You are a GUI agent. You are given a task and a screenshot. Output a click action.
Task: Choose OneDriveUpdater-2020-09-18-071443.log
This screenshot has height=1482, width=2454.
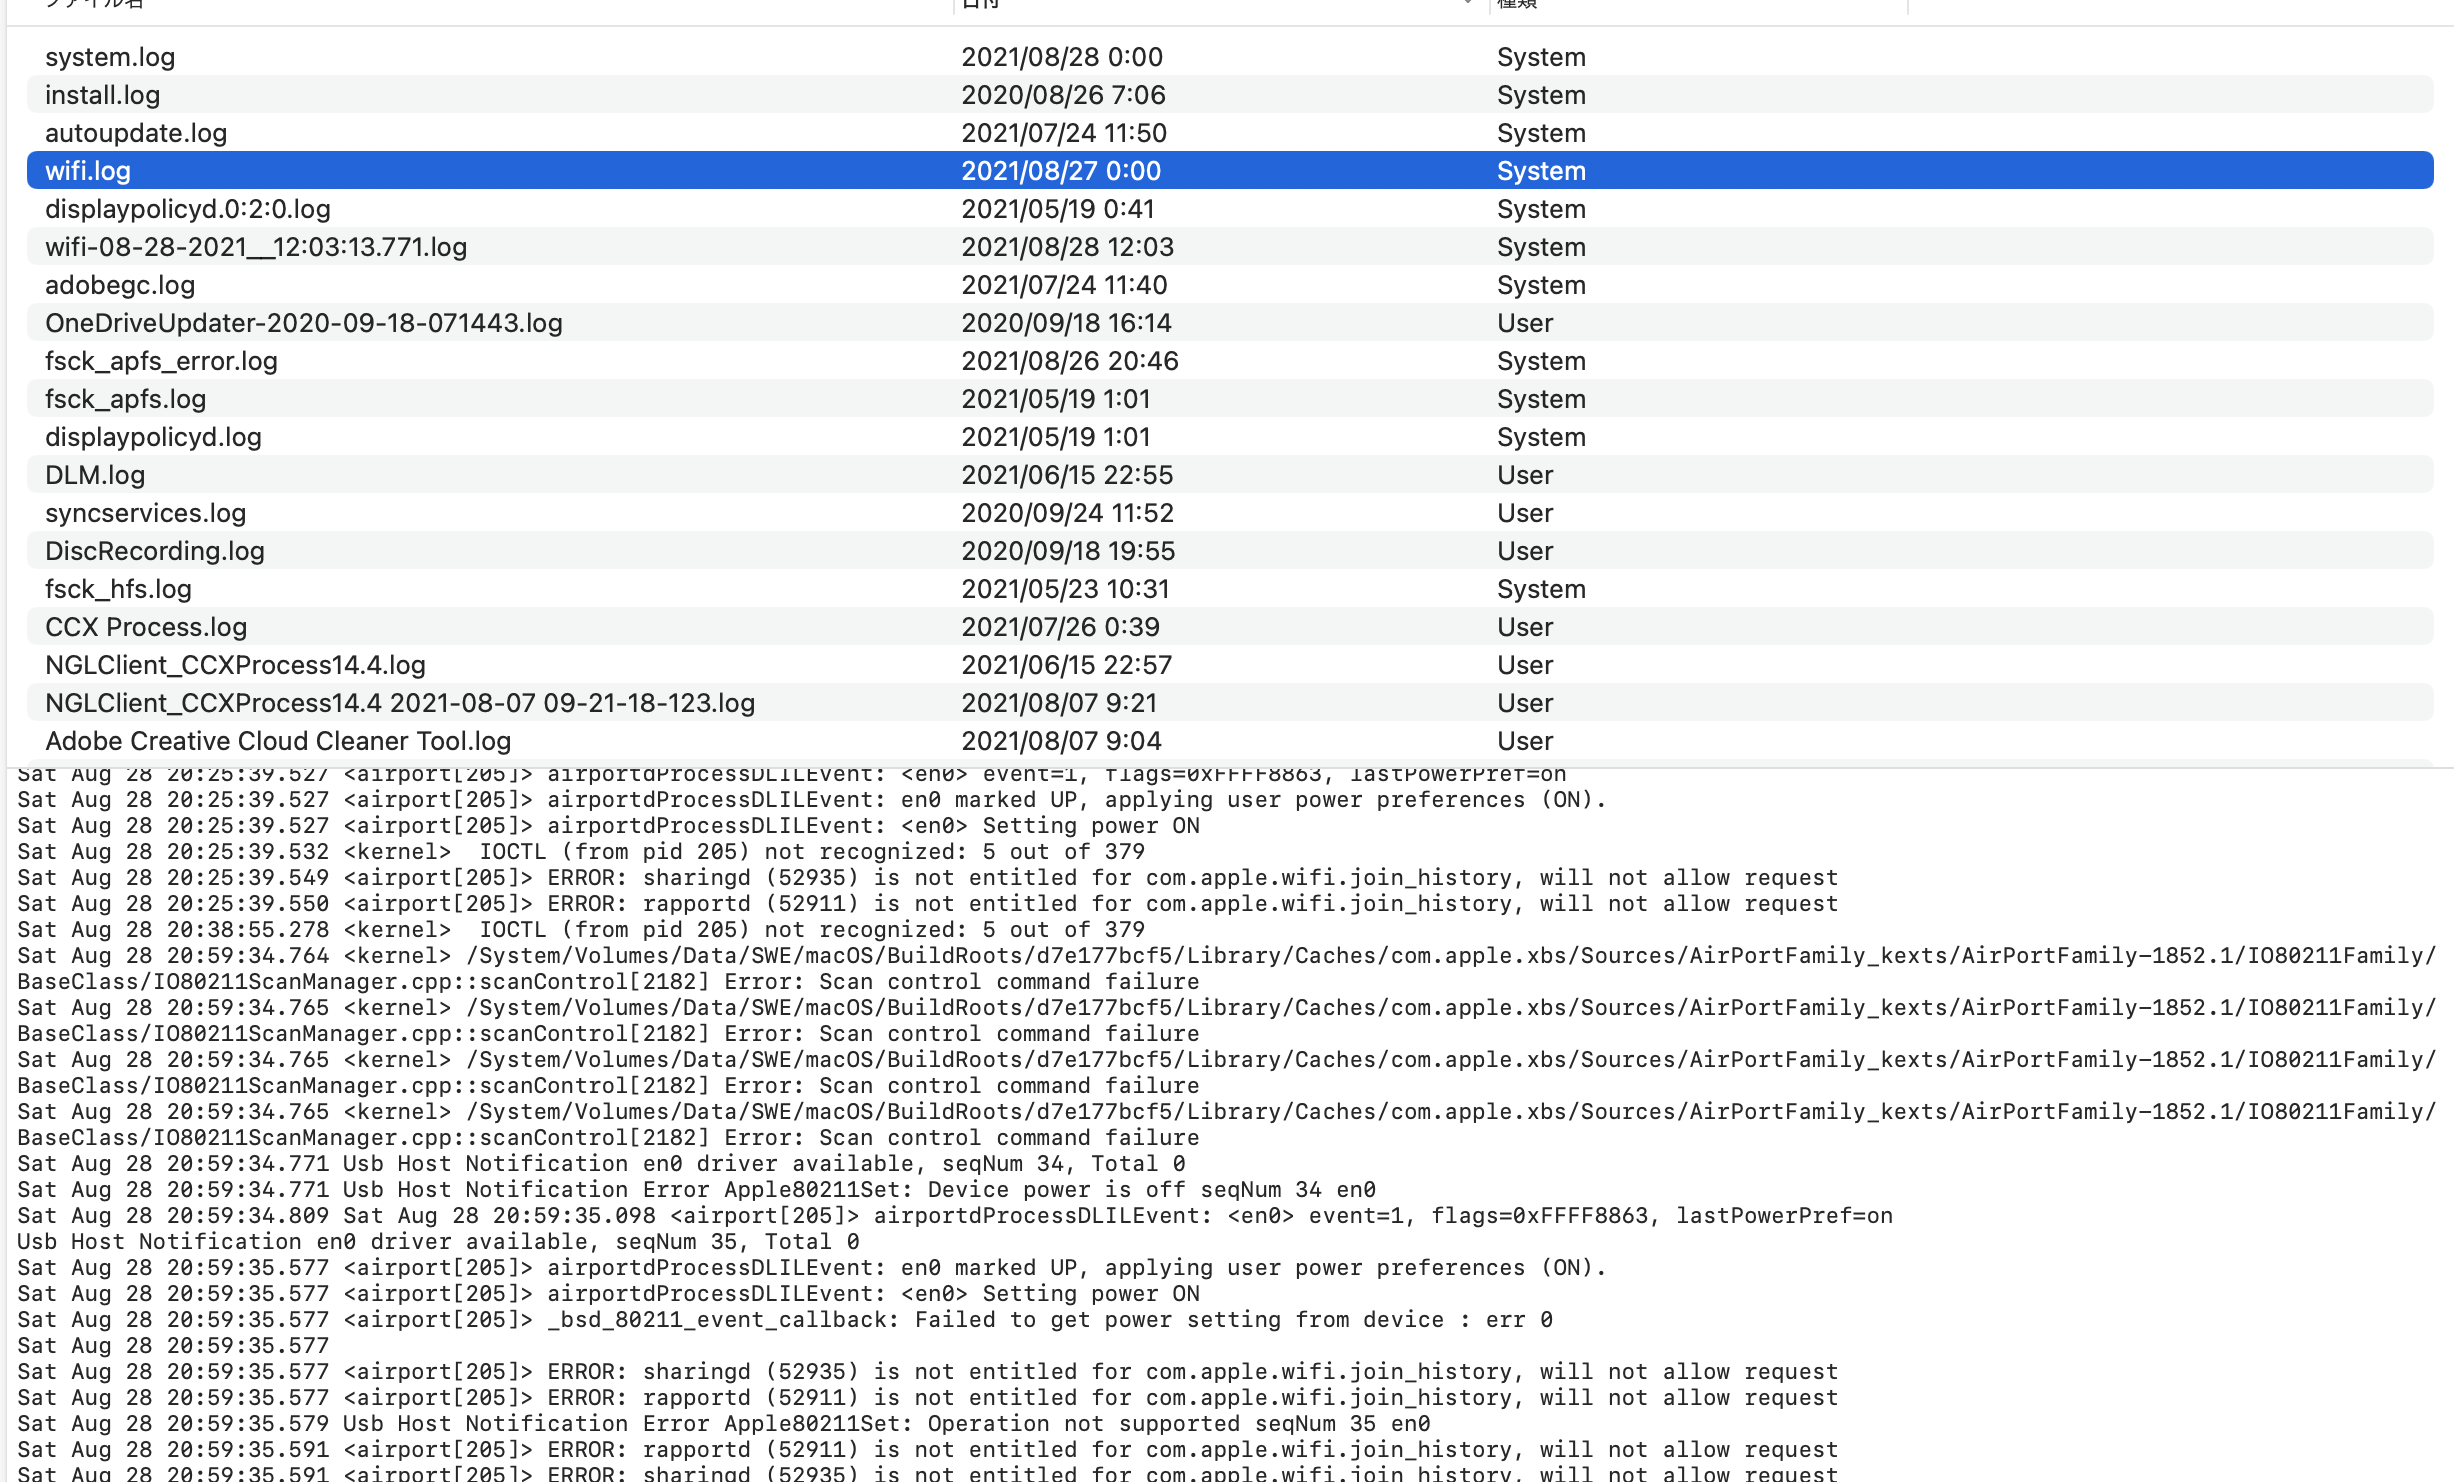coord(304,323)
